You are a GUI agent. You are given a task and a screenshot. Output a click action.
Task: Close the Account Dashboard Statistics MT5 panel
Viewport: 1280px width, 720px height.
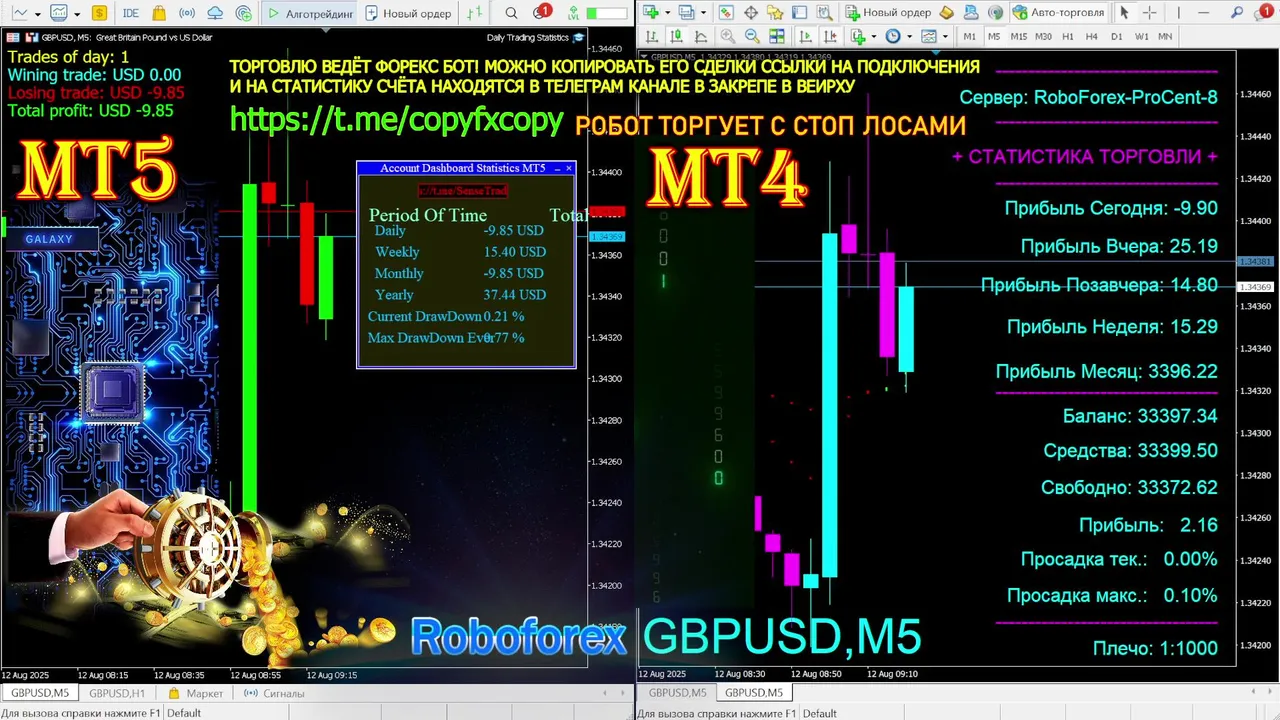point(569,168)
